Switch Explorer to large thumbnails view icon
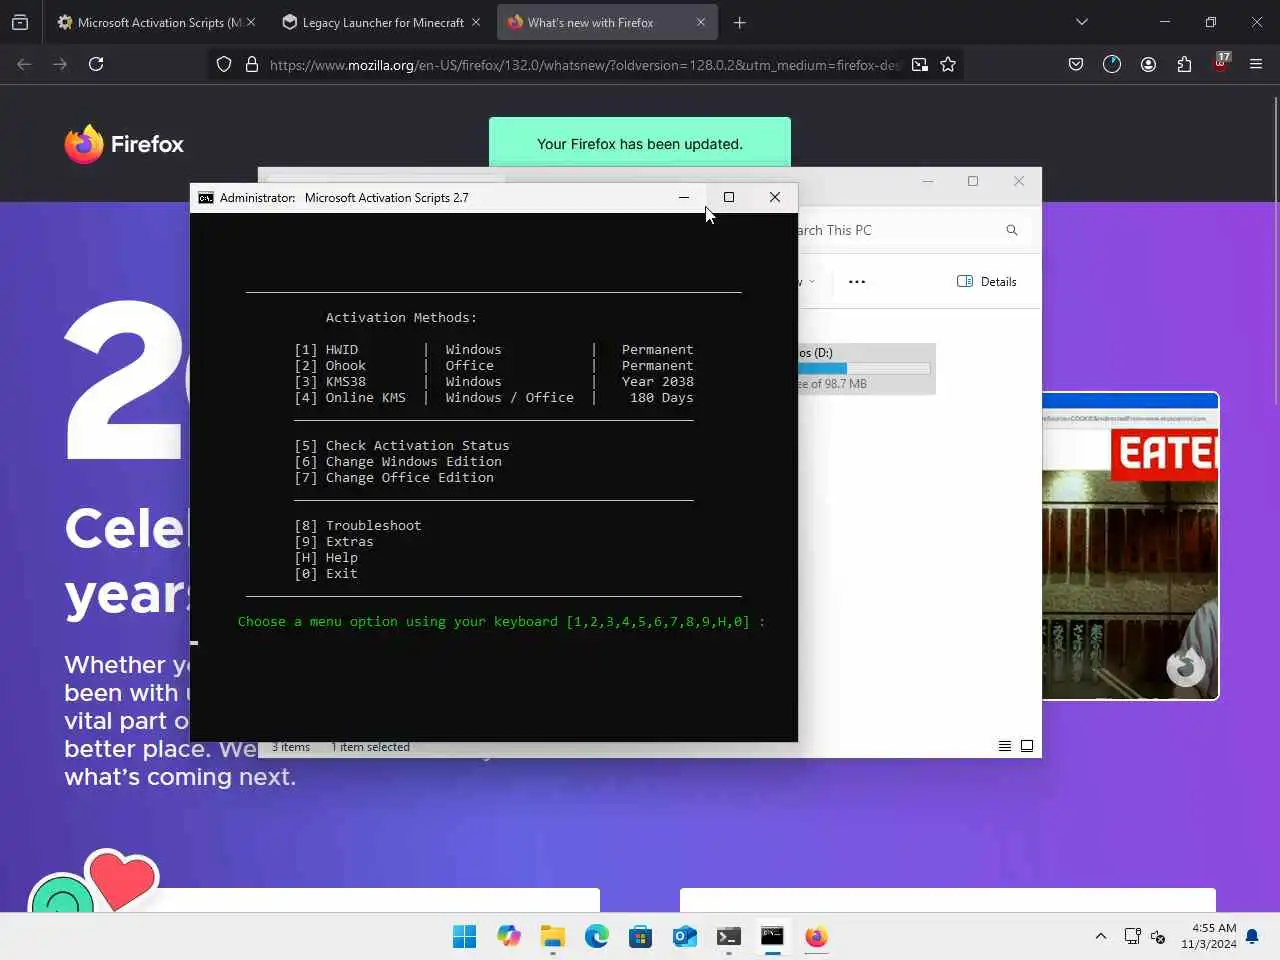 coord(1027,746)
